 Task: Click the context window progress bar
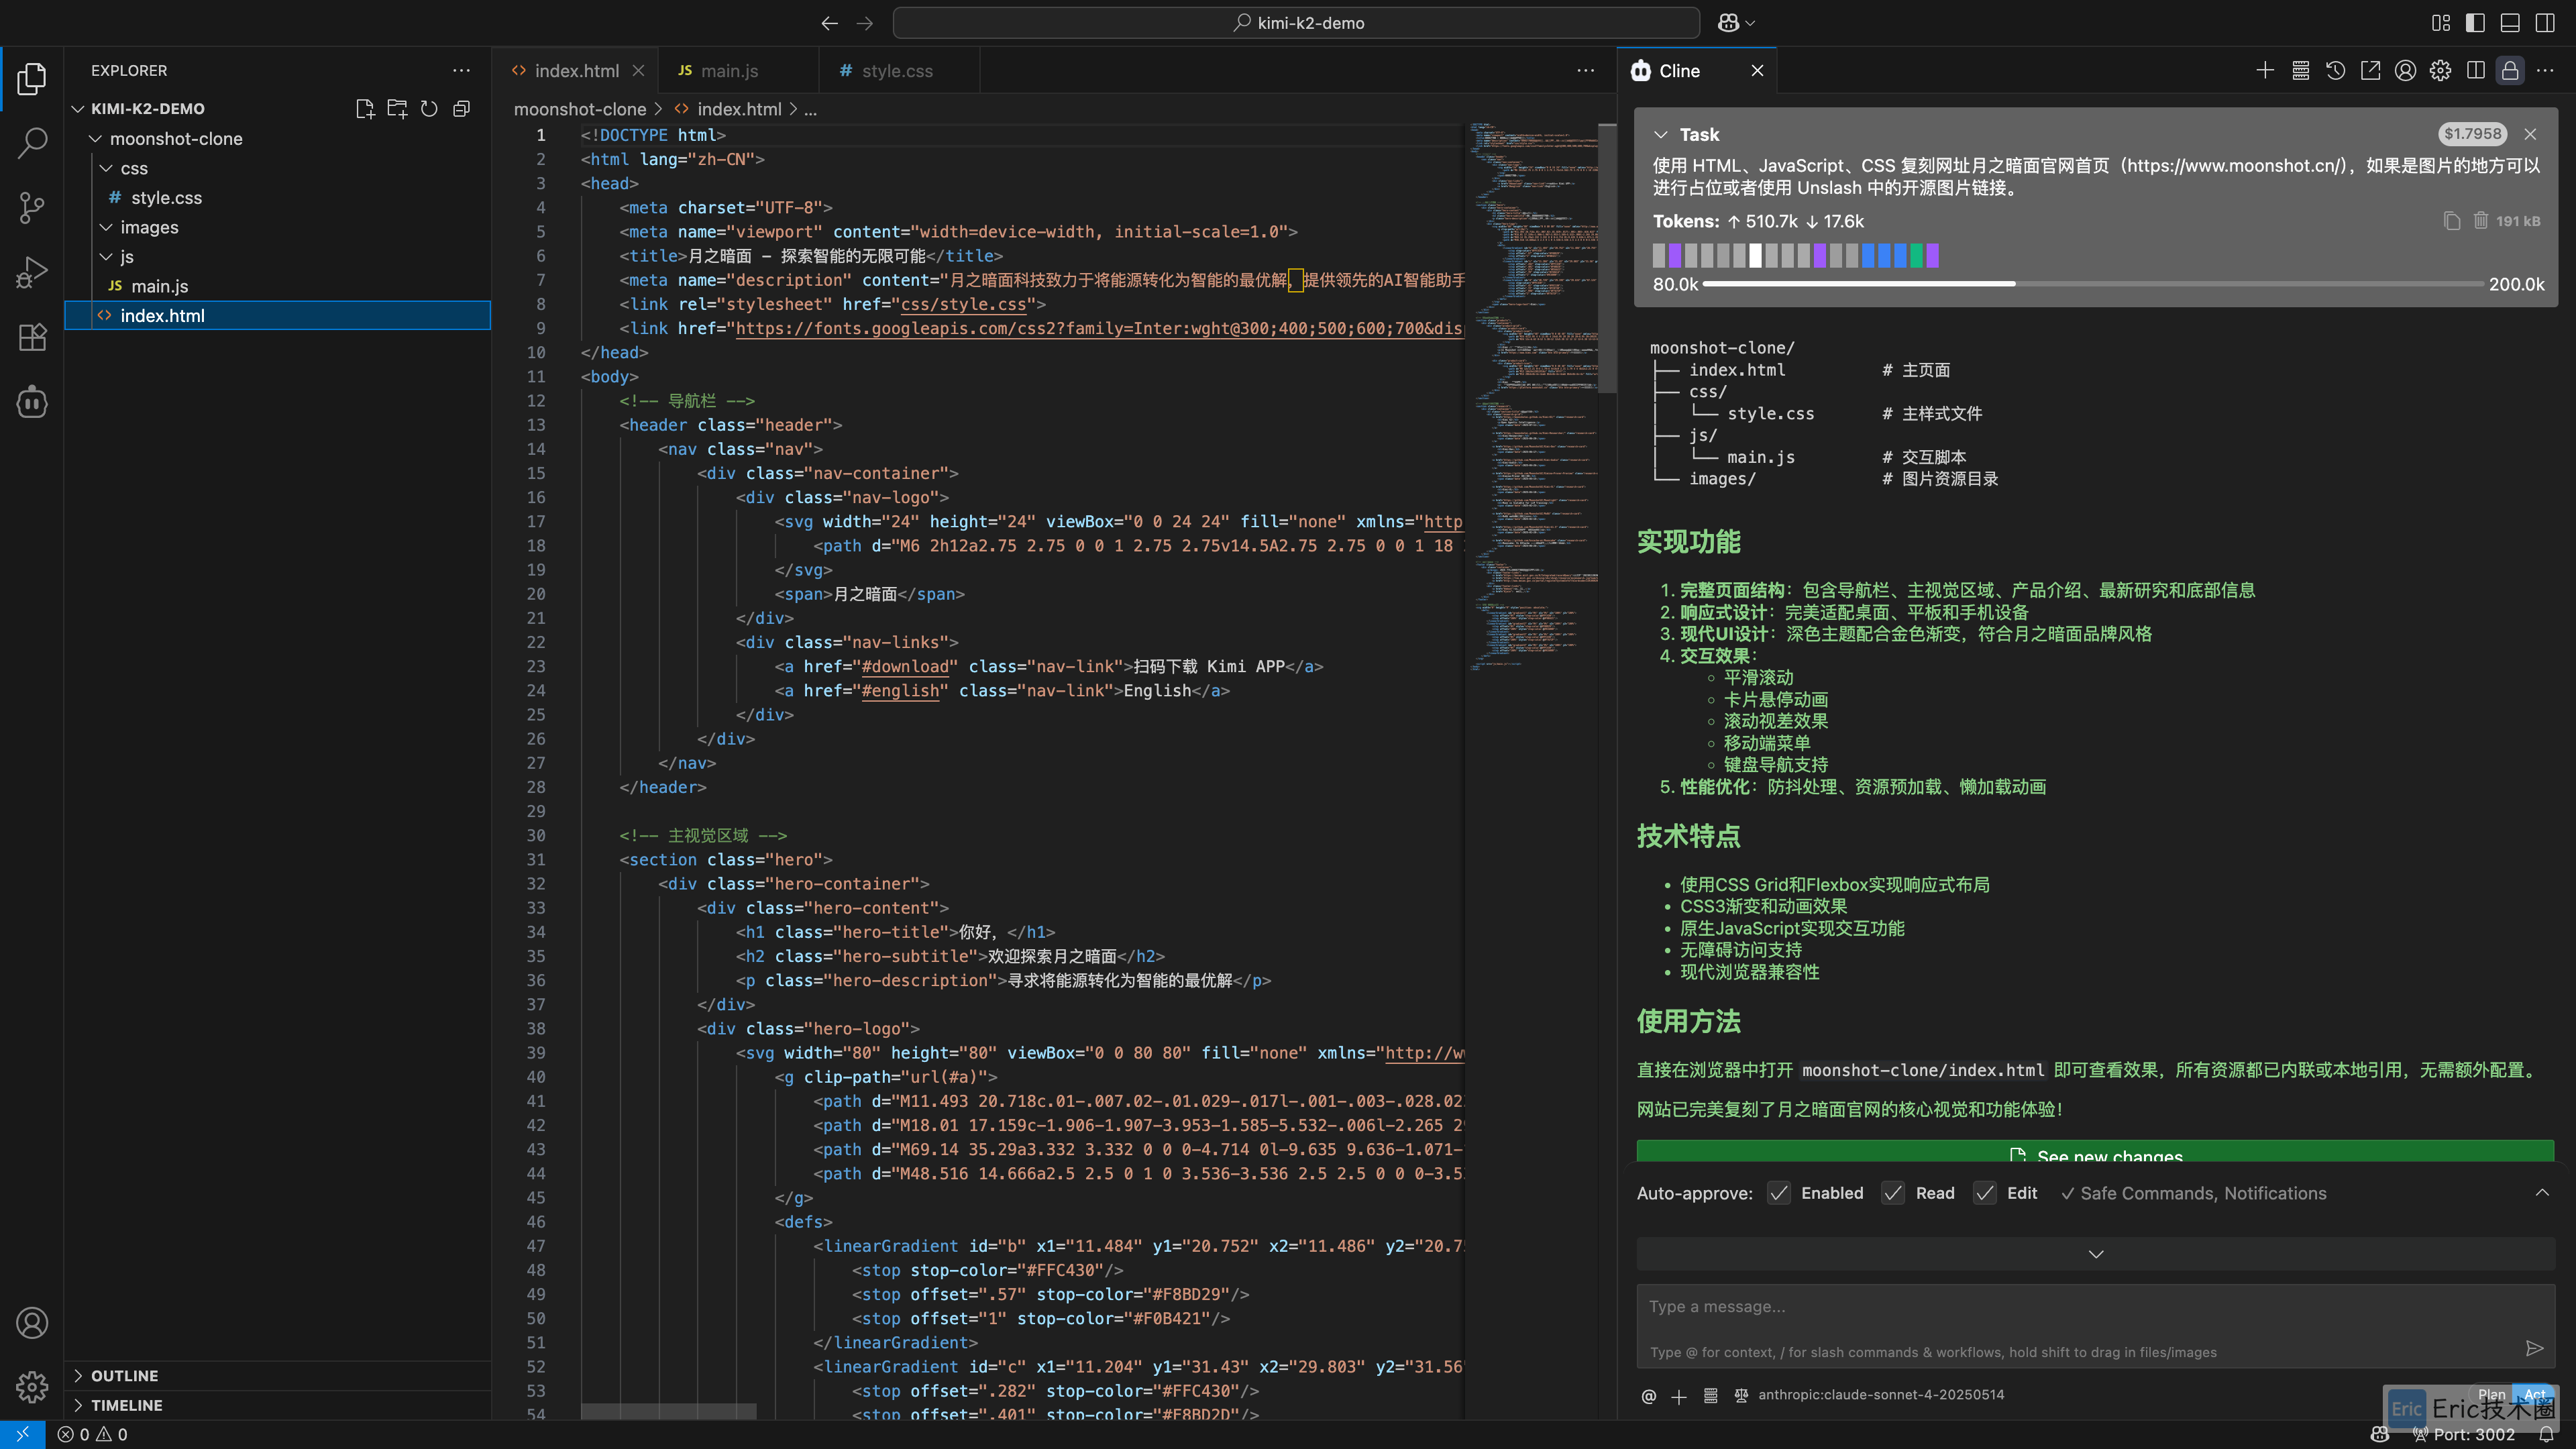tap(2093, 284)
